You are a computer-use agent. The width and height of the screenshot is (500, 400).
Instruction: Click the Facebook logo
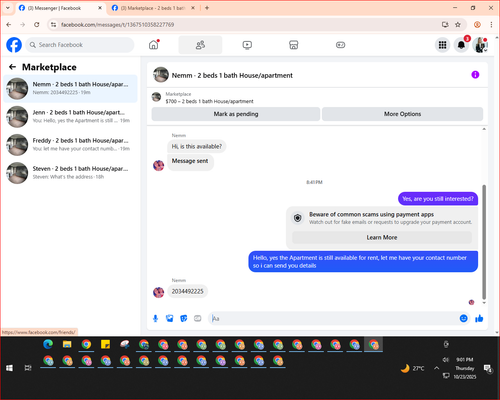pyautogui.click(x=14, y=45)
